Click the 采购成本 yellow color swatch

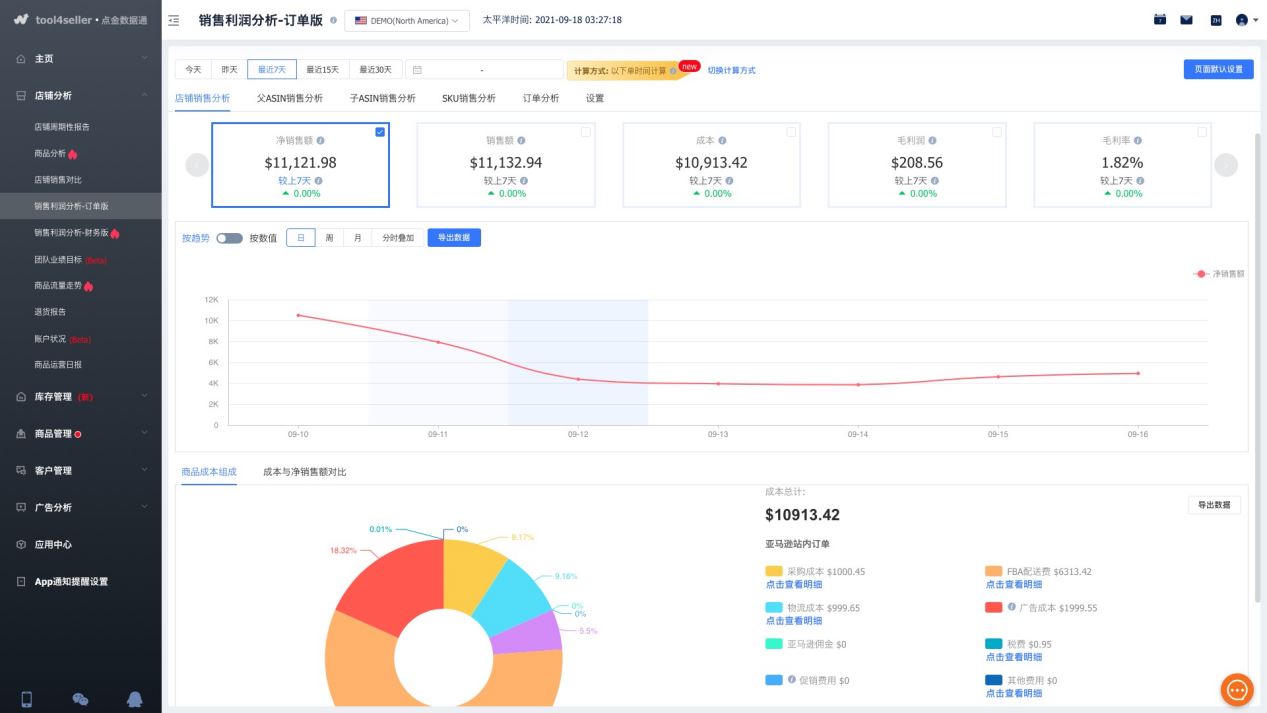pos(774,571)
